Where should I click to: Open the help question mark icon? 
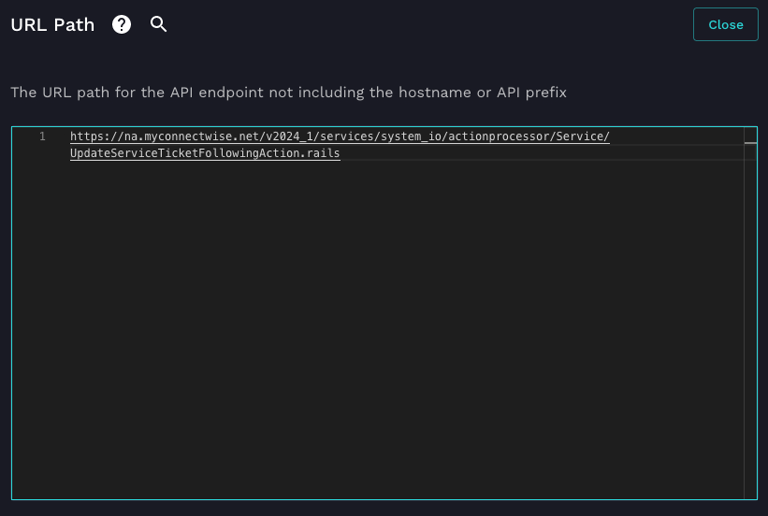click(x=121, y=24)
